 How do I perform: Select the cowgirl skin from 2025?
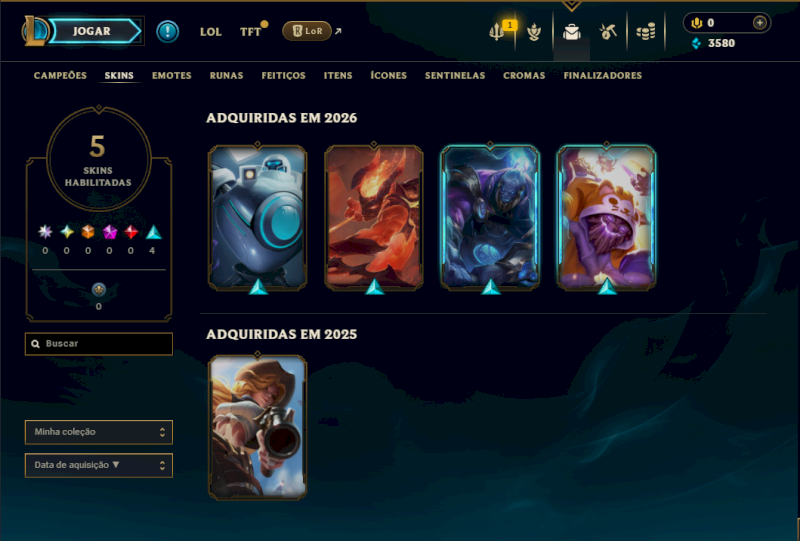pos(258,426)
